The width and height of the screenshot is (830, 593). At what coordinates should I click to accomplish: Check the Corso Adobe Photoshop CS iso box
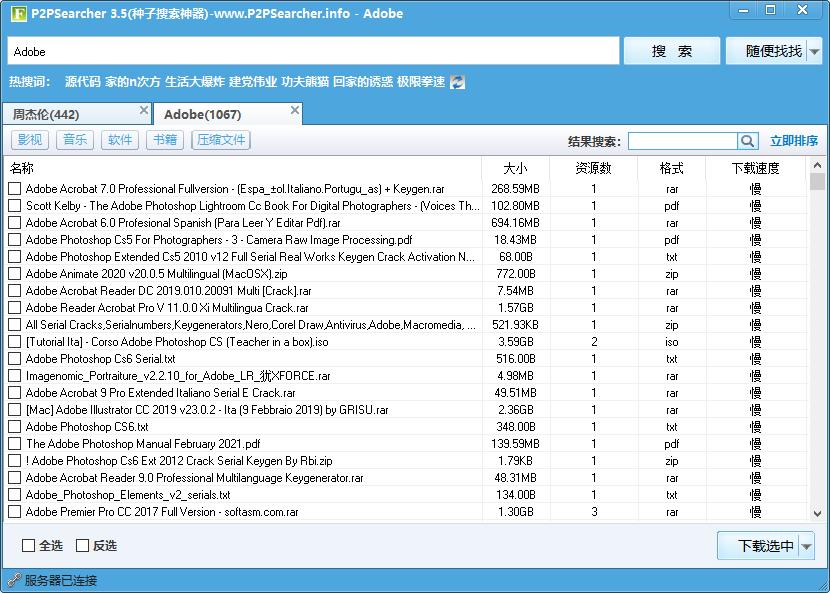tap(15, 342)
